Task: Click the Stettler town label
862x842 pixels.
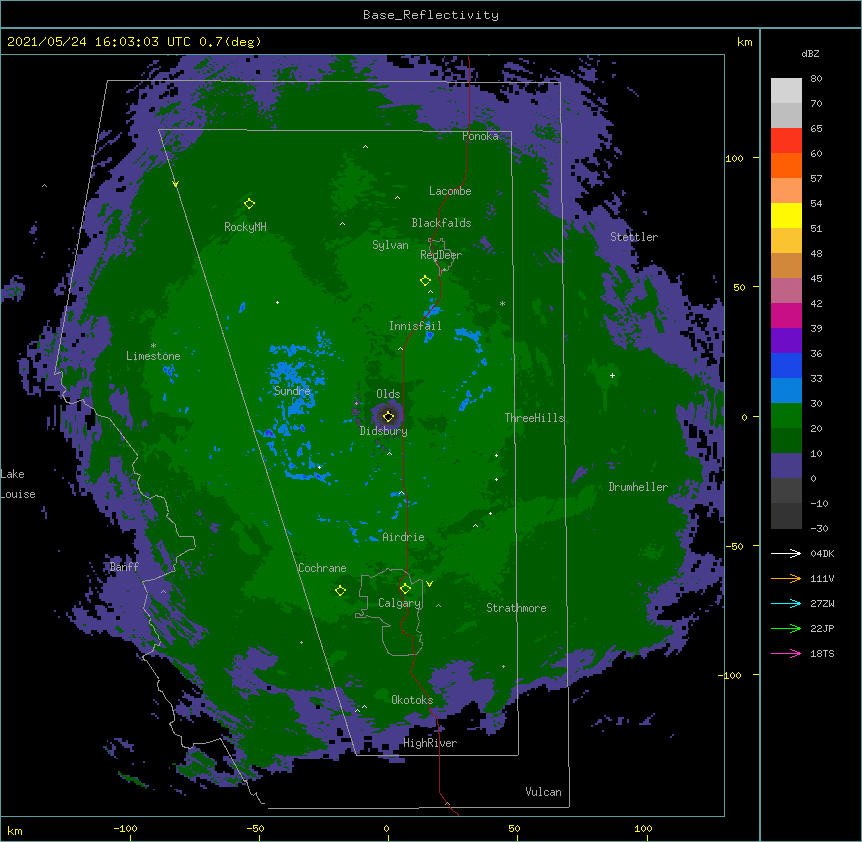Action: 634,237
